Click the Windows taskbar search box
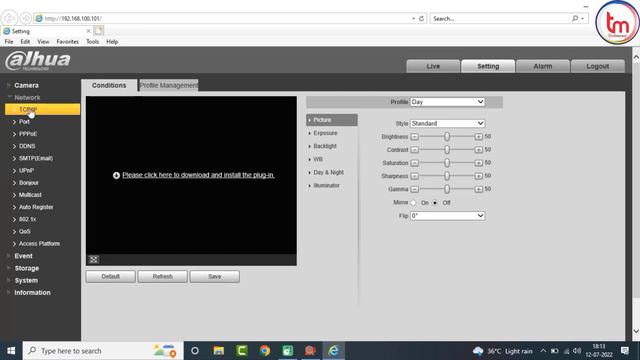Image resolution: width=640 pixels, height=360 pixels. [103, 351]
